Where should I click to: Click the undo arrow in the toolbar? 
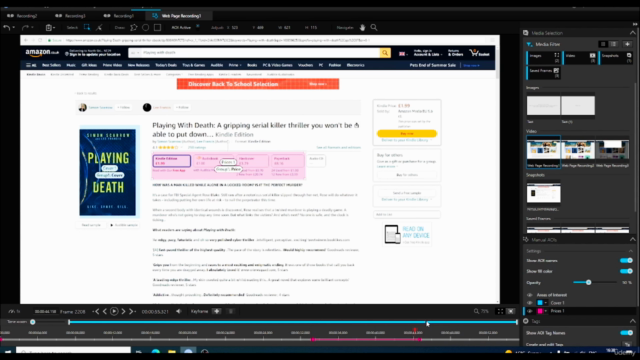point(7,28)
